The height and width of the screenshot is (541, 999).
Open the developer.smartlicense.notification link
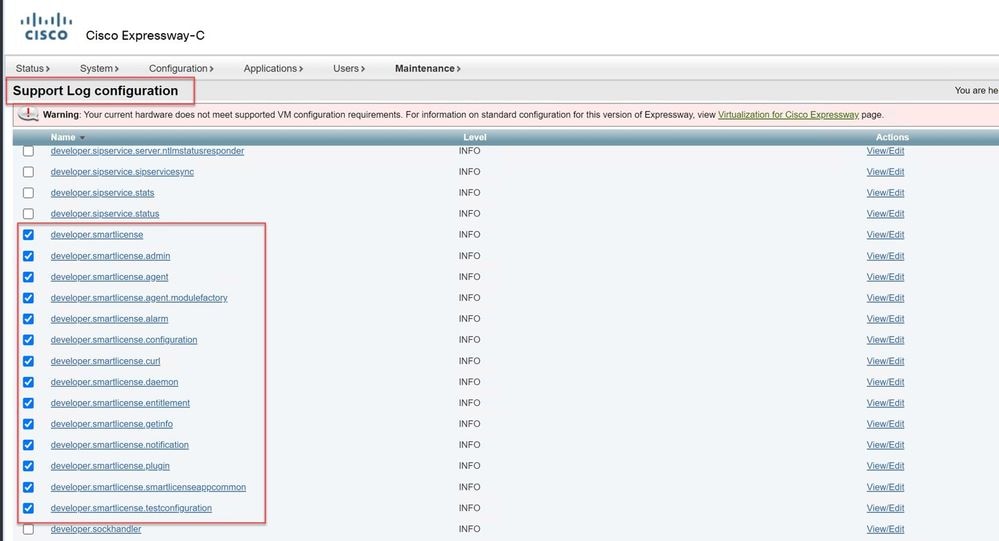coord(120,445)
